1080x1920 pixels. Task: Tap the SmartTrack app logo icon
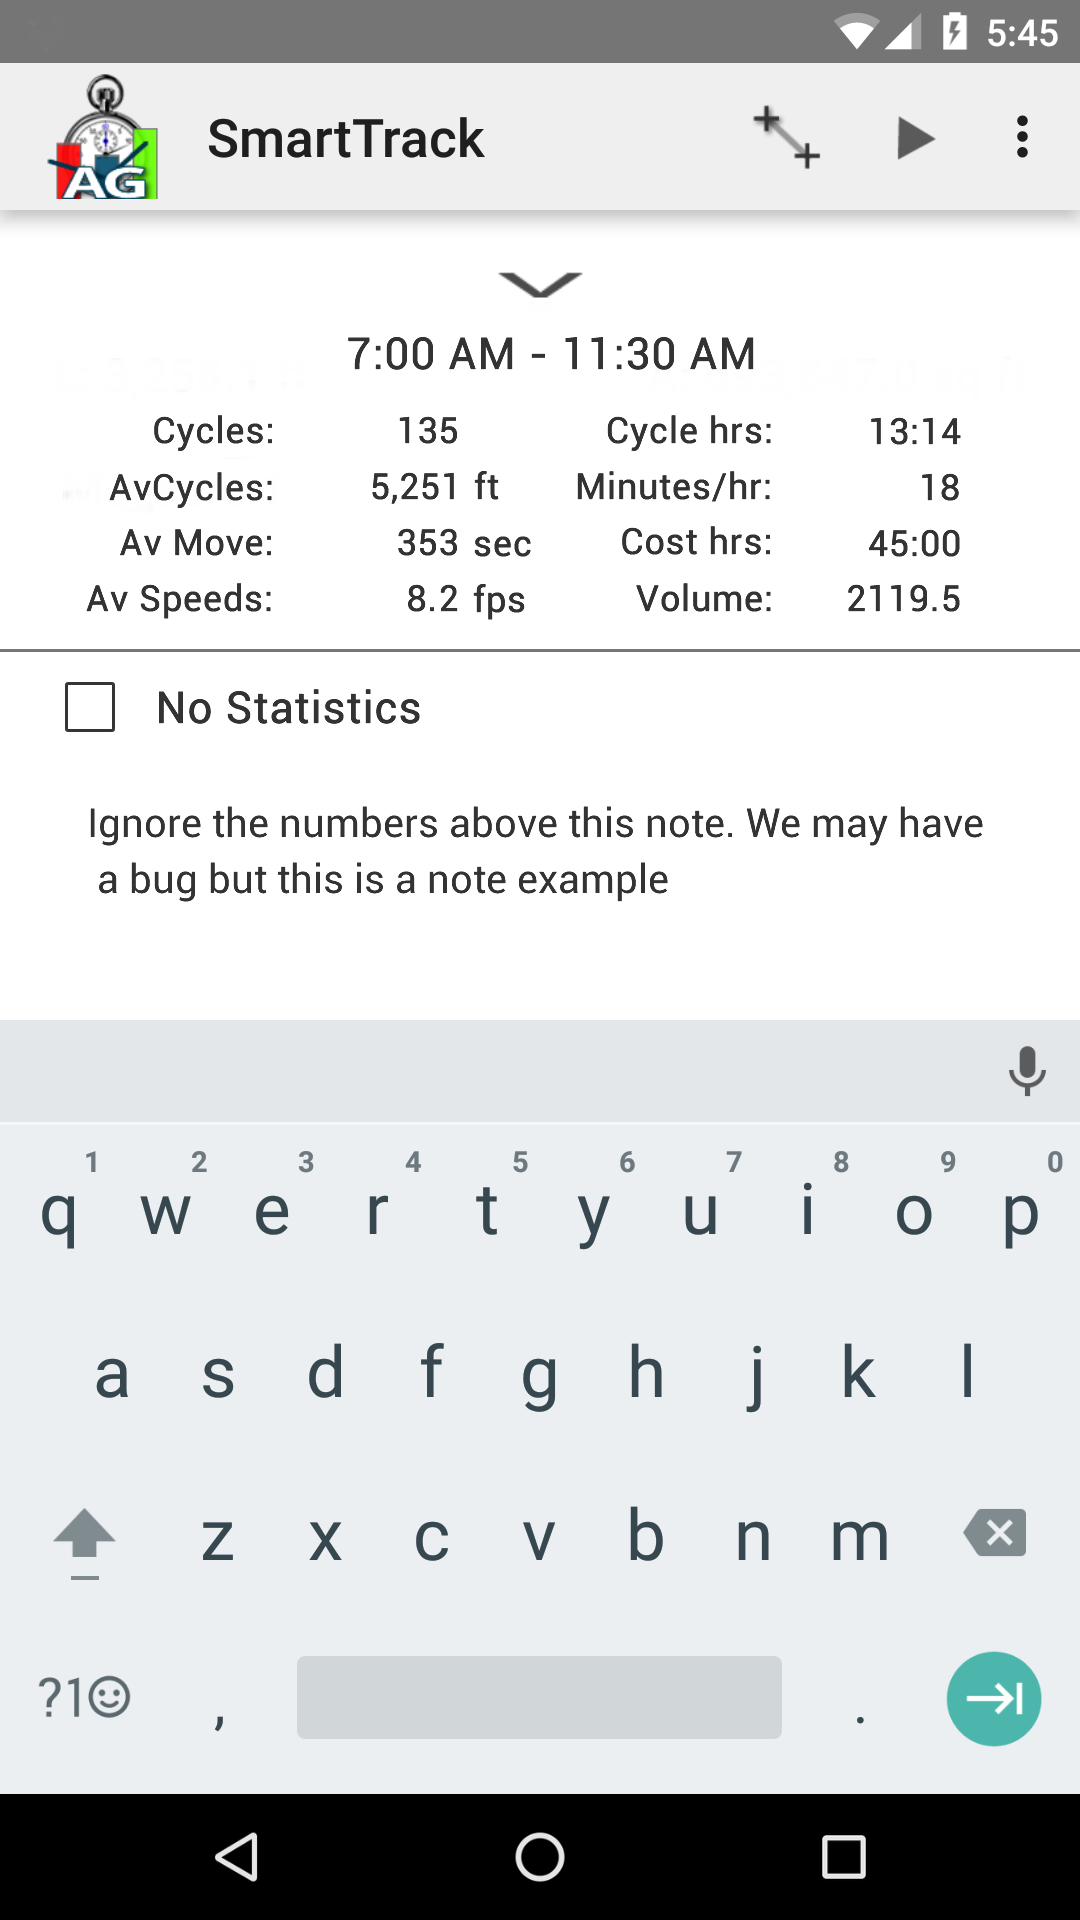(x=104, y=138)
